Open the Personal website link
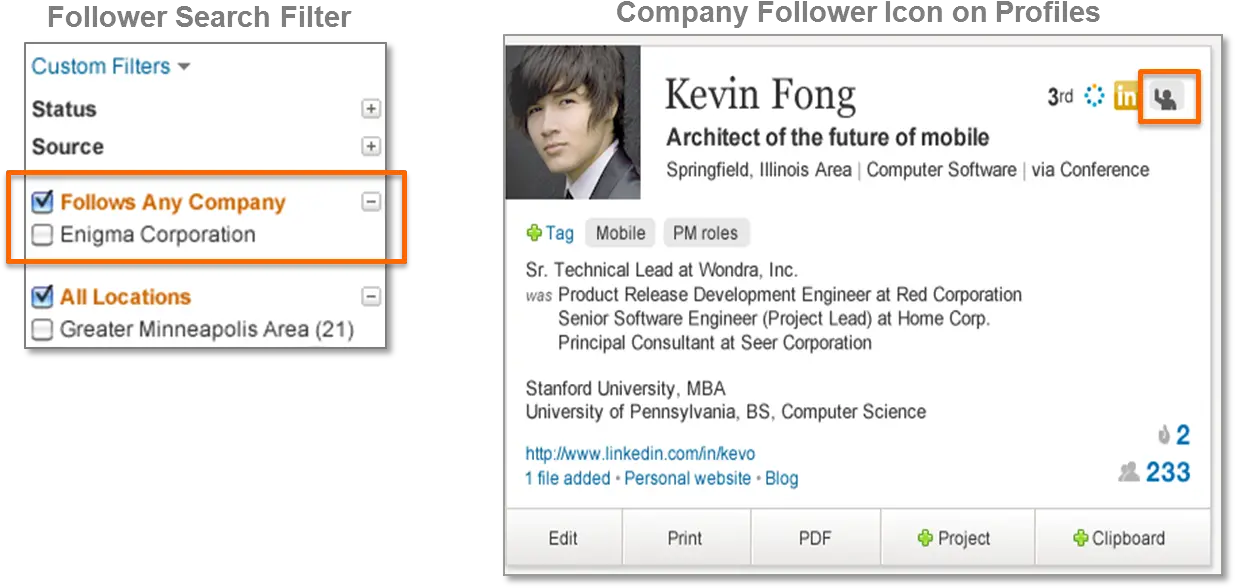The image size is (1235, 588). coord(687,478)
